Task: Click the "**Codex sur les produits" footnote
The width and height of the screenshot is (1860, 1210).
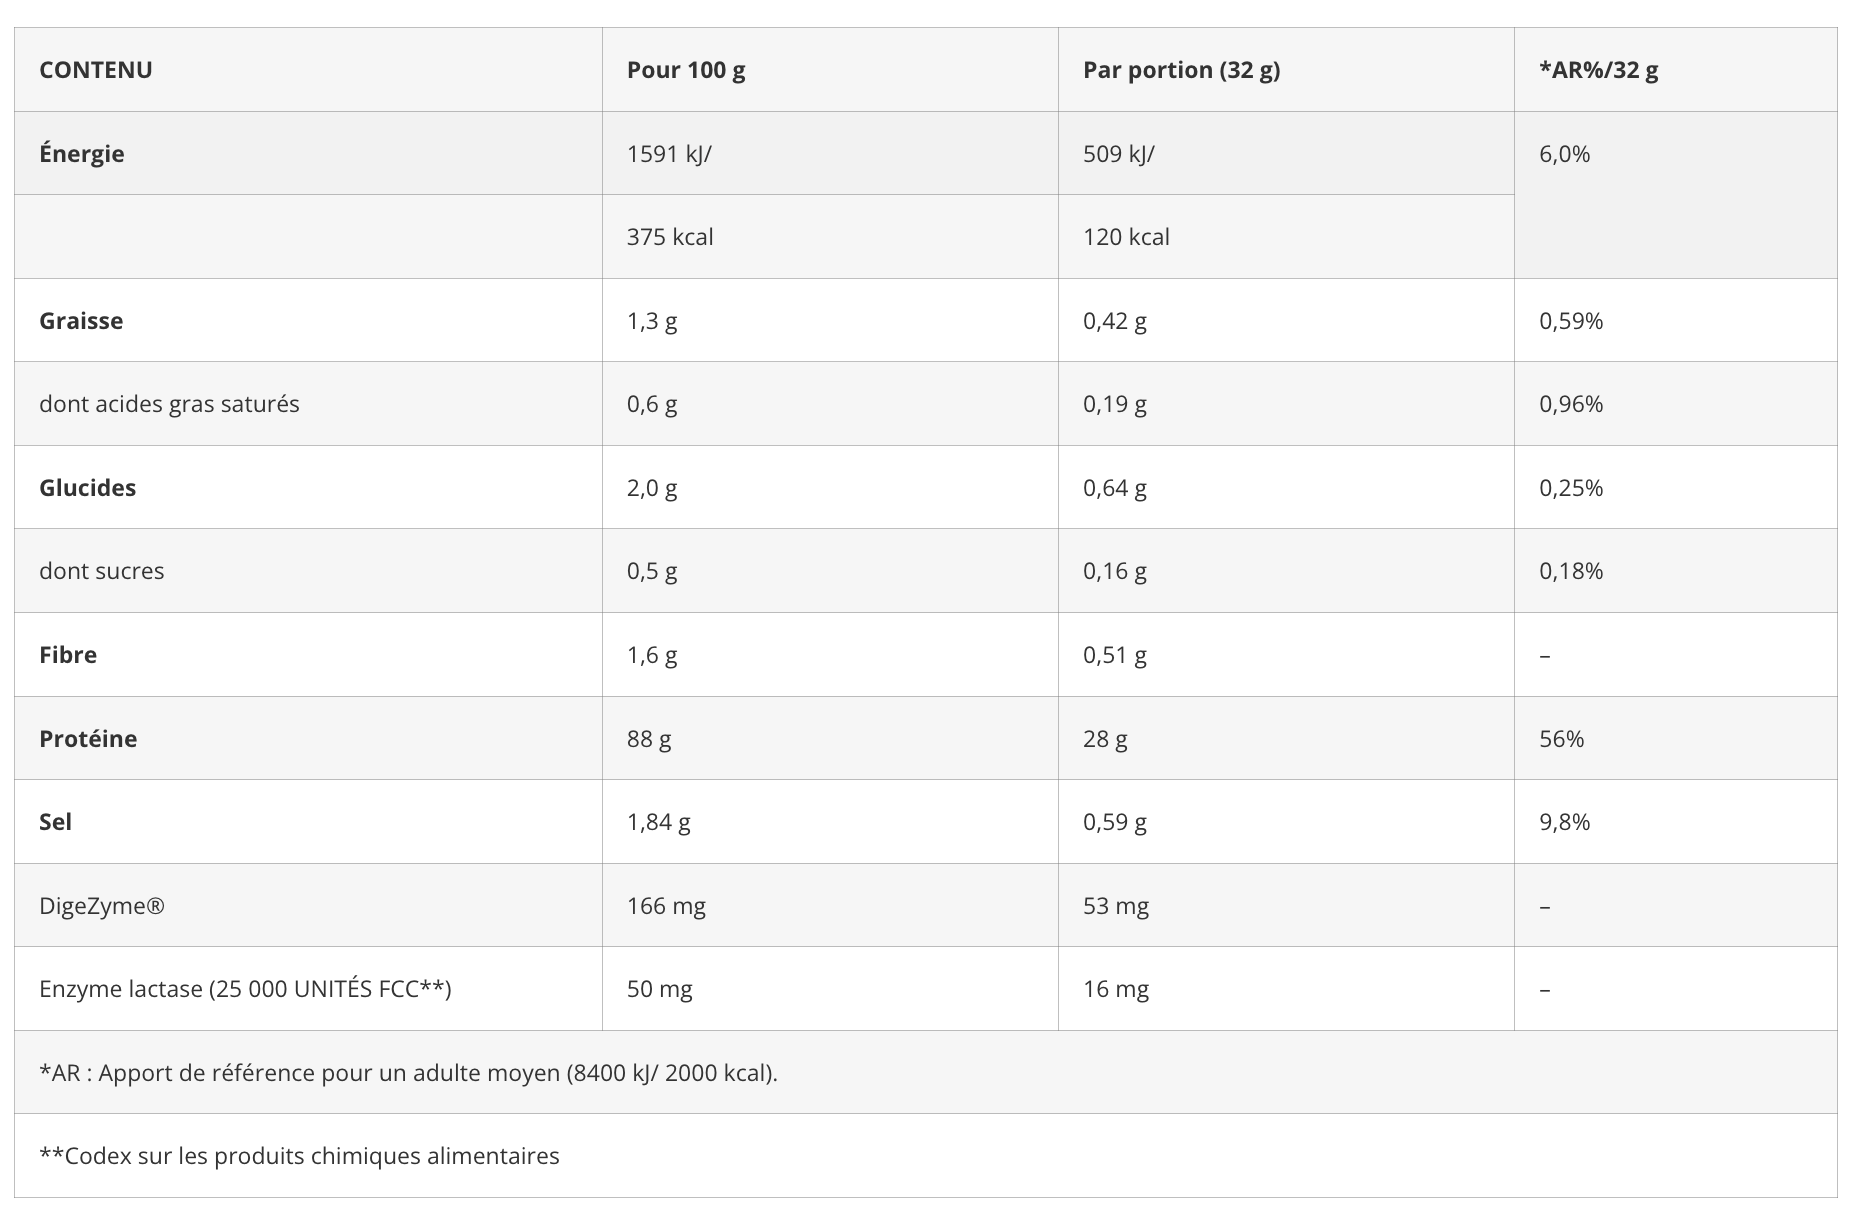Action: pyautogui.click(x=299, y=1156)
